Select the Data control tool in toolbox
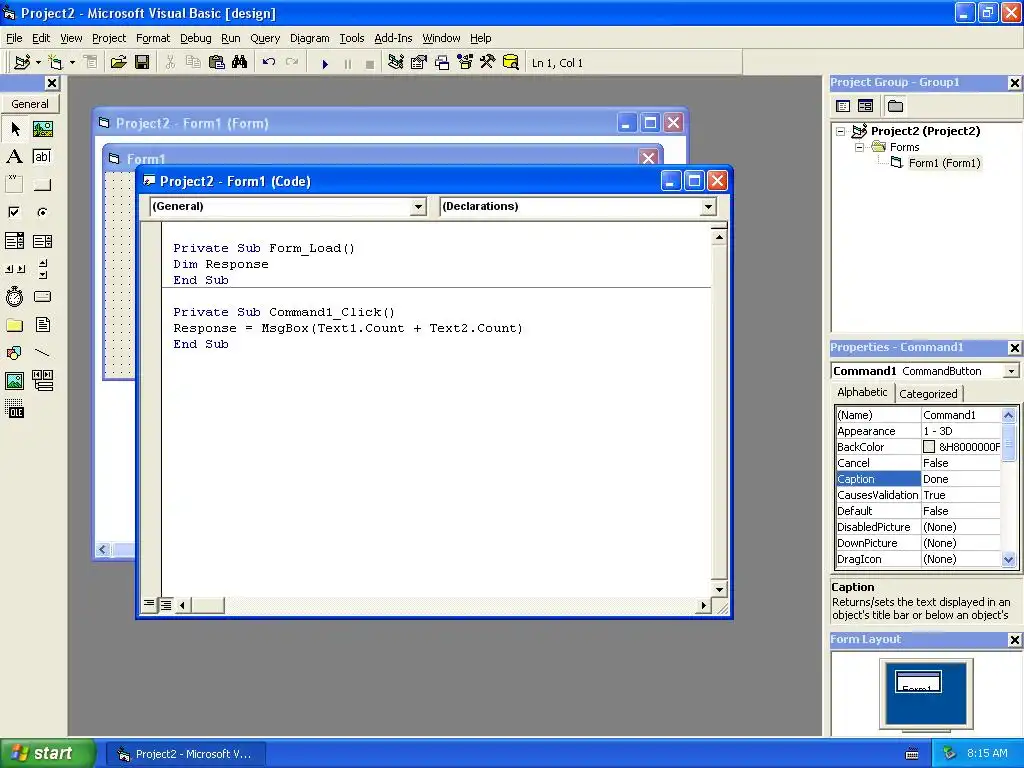This screenshot has width=1024, height=768. (x=42, y=380)
